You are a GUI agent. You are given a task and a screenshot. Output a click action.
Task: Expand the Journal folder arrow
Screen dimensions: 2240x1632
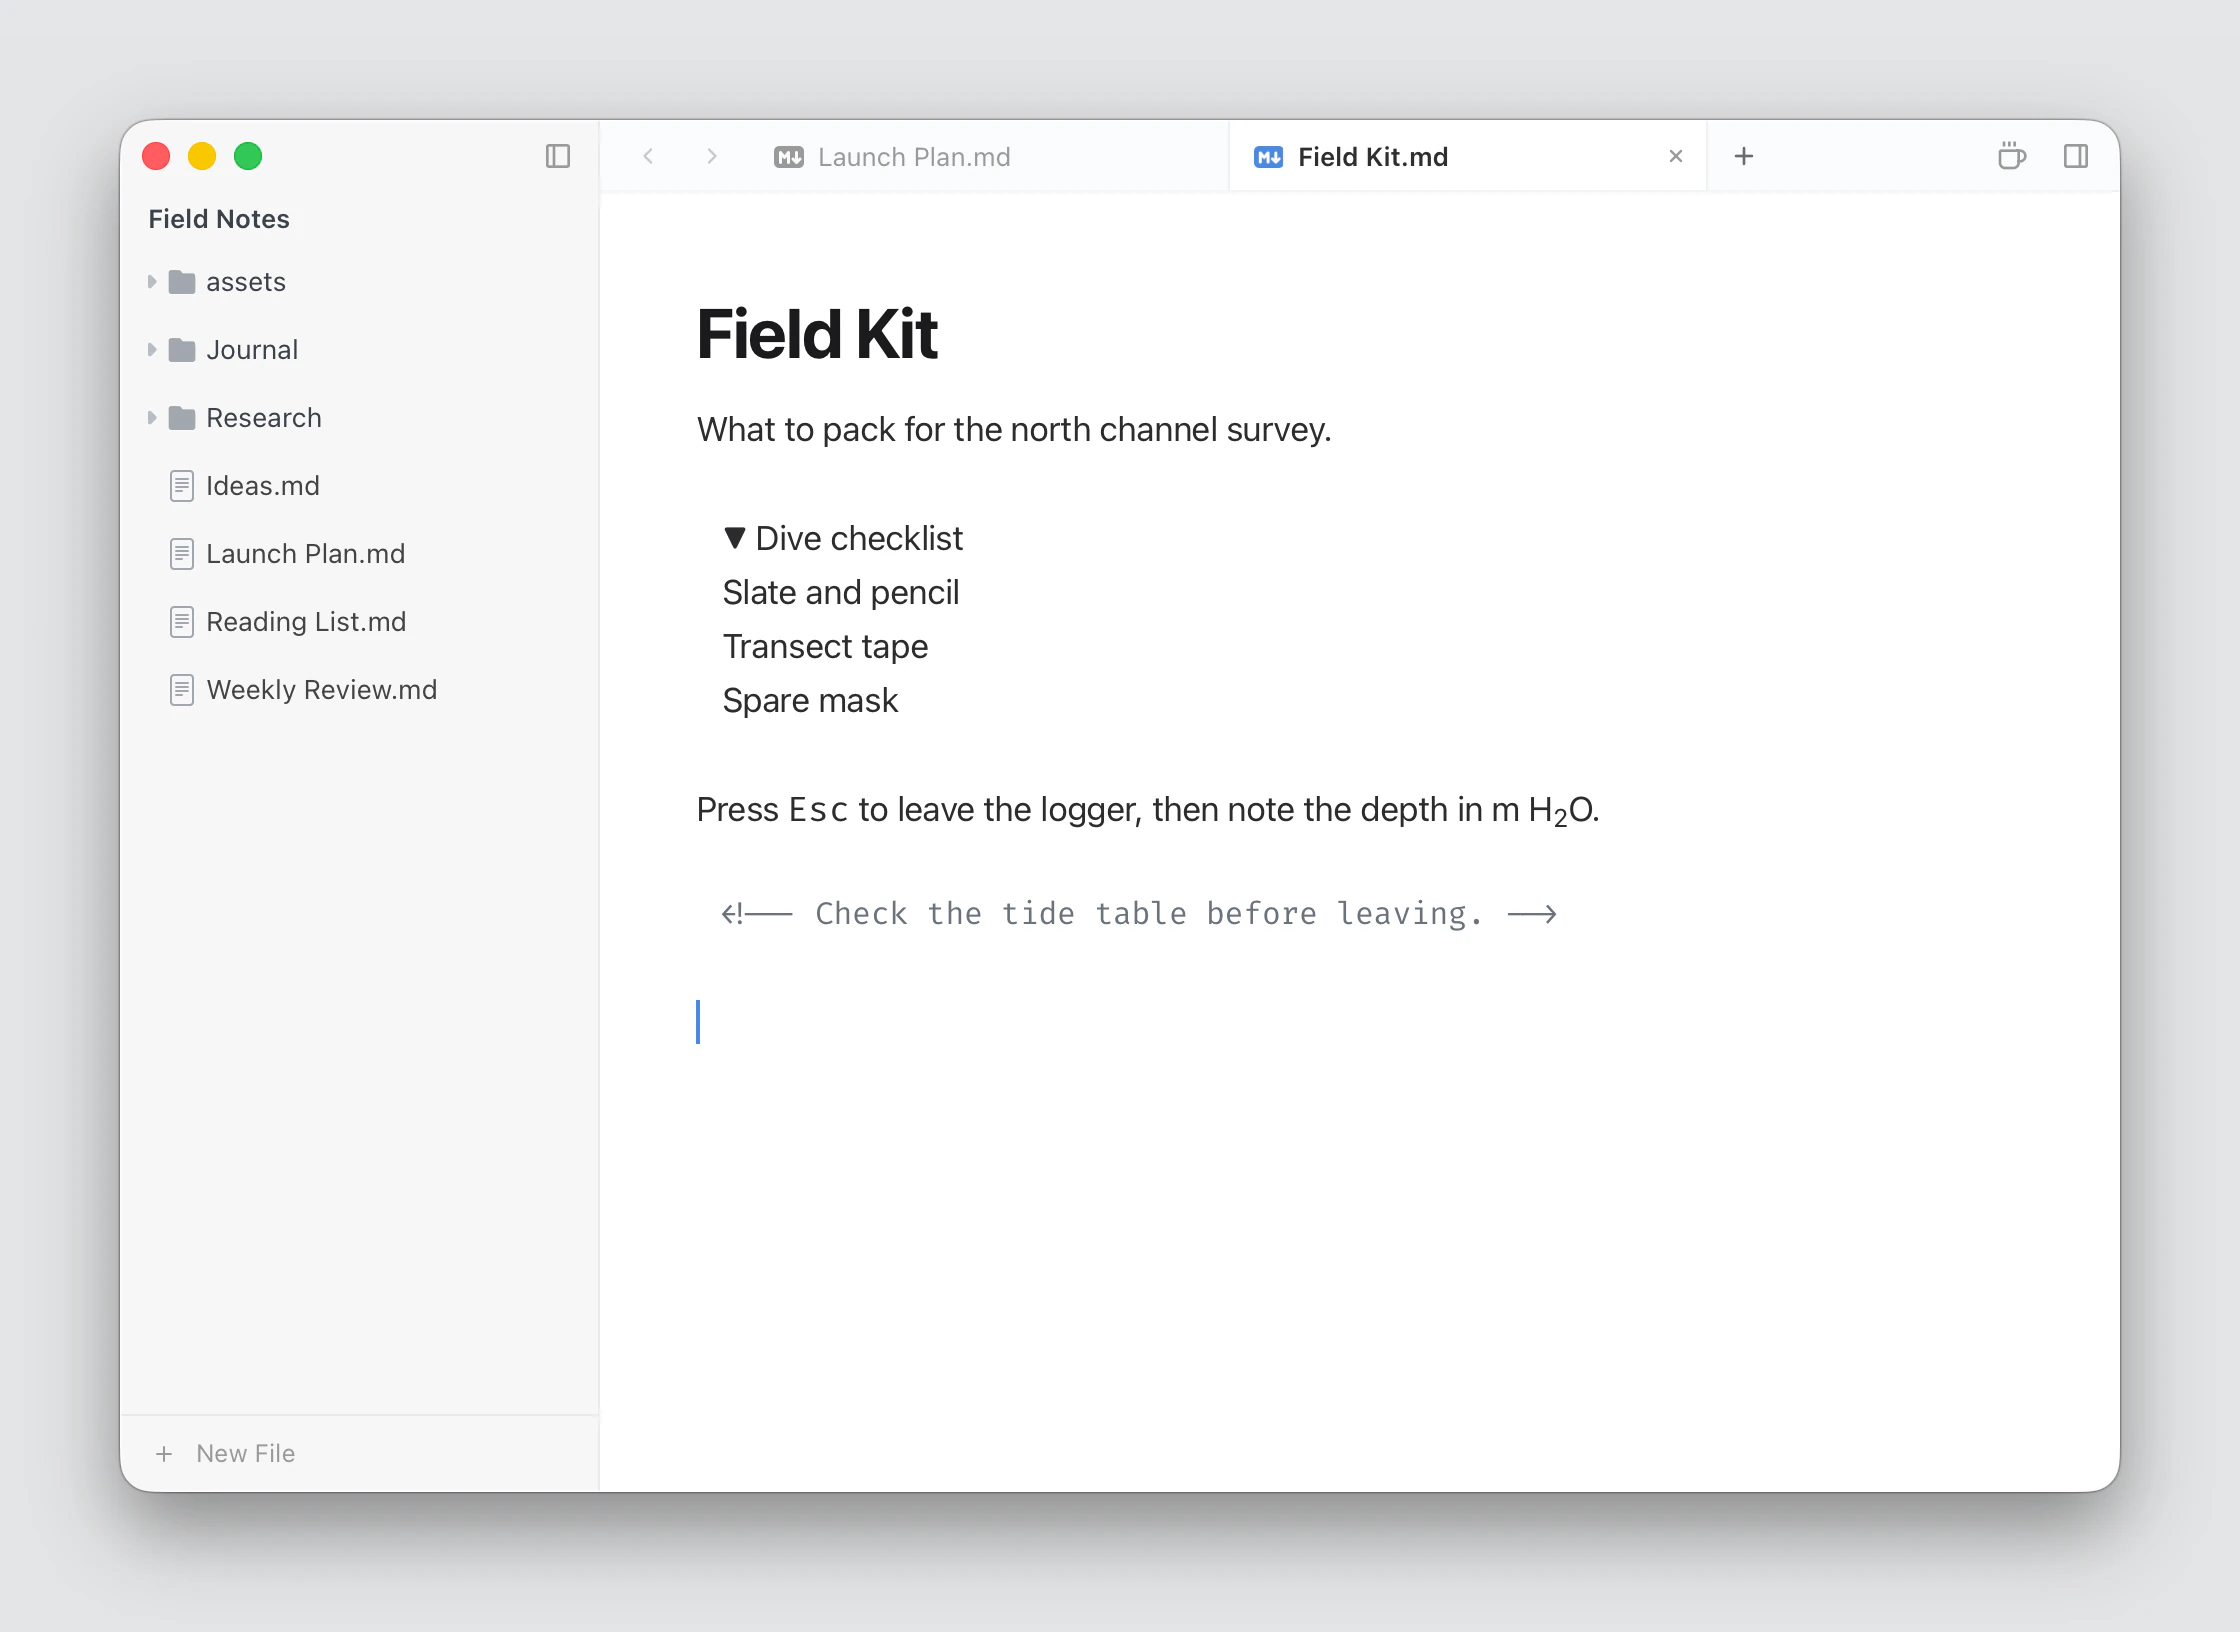(x=152, y=350)
